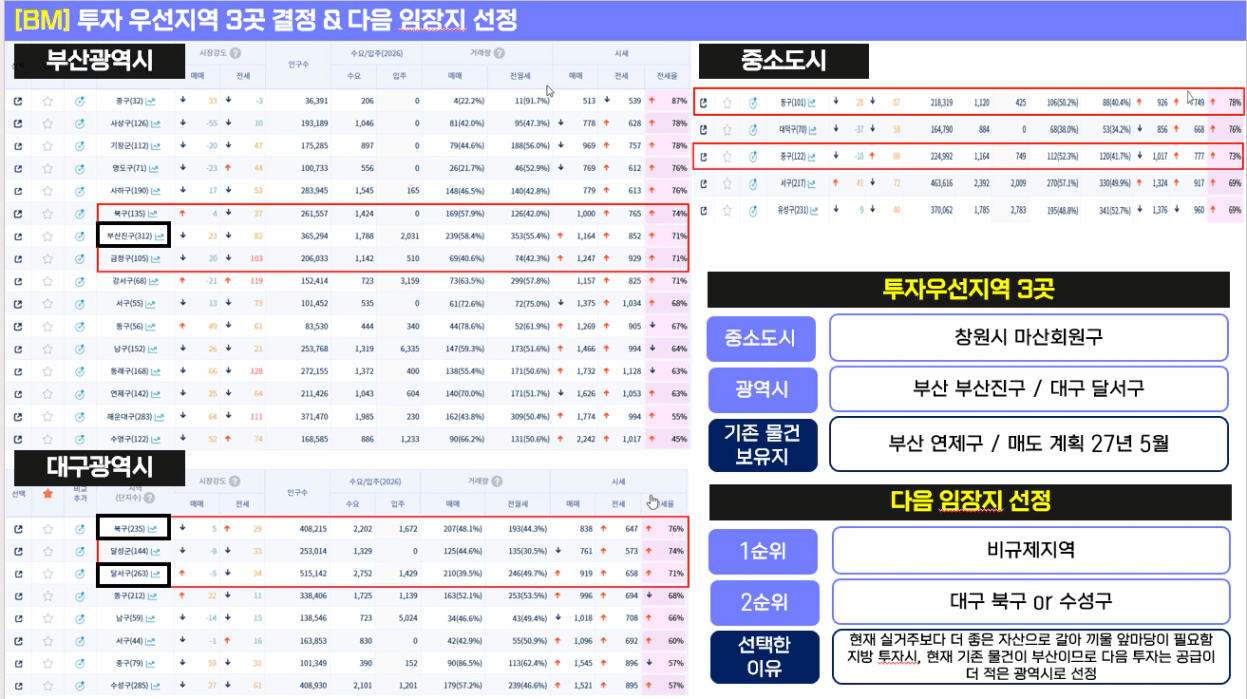Select the 창원시 마산회원구 text box
This screenshot has width=1247, height=699.
coord(1028,338)
